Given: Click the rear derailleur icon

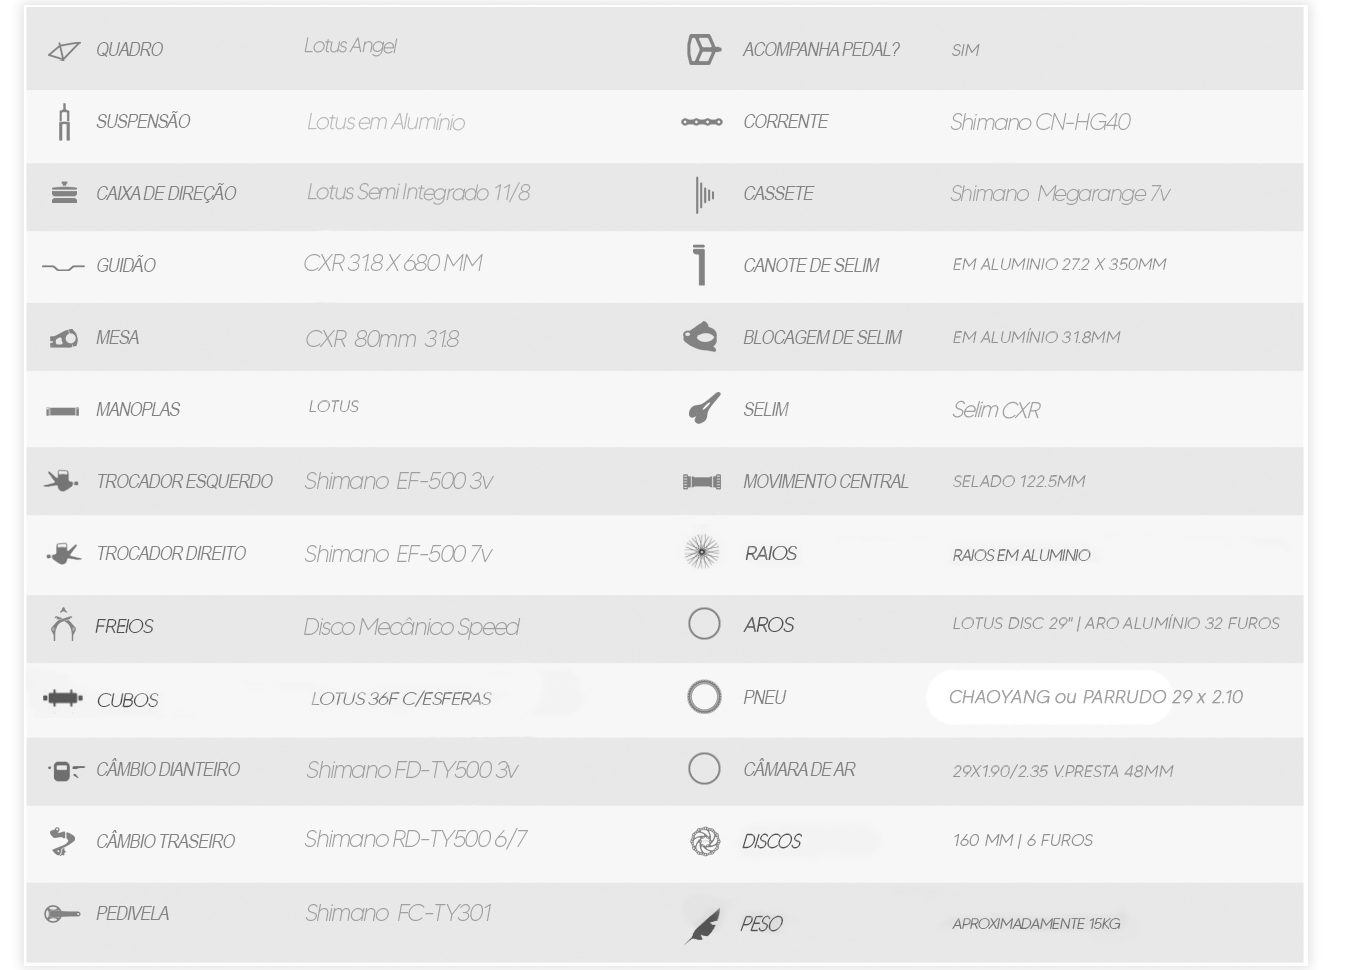Looking at the screenshot, I should tap(62, 841).
